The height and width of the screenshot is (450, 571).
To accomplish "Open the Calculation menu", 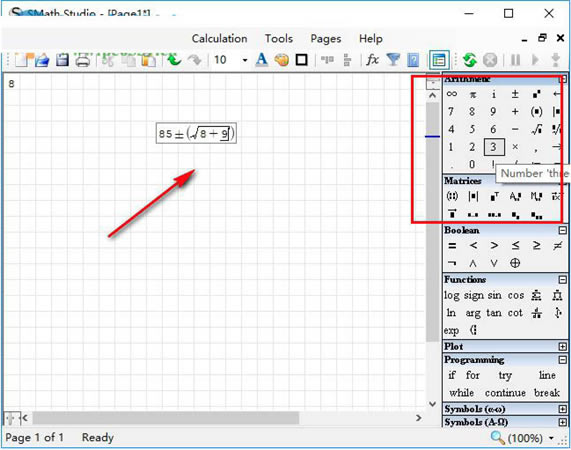I will click(x=220, y=39).
